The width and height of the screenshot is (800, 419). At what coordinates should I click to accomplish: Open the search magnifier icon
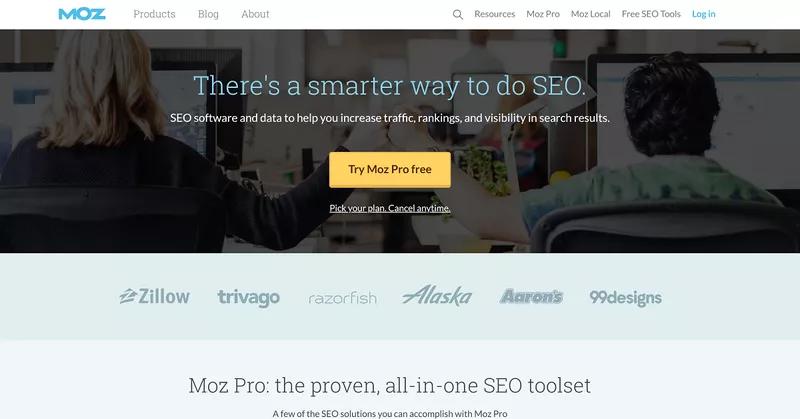pyautogui.click(x=458, y=15)
